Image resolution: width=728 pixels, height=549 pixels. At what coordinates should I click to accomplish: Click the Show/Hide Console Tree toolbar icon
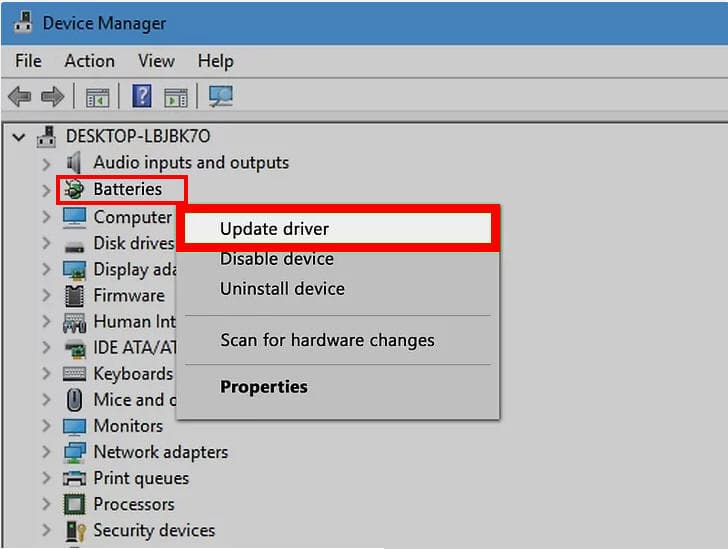click(97, 97)
